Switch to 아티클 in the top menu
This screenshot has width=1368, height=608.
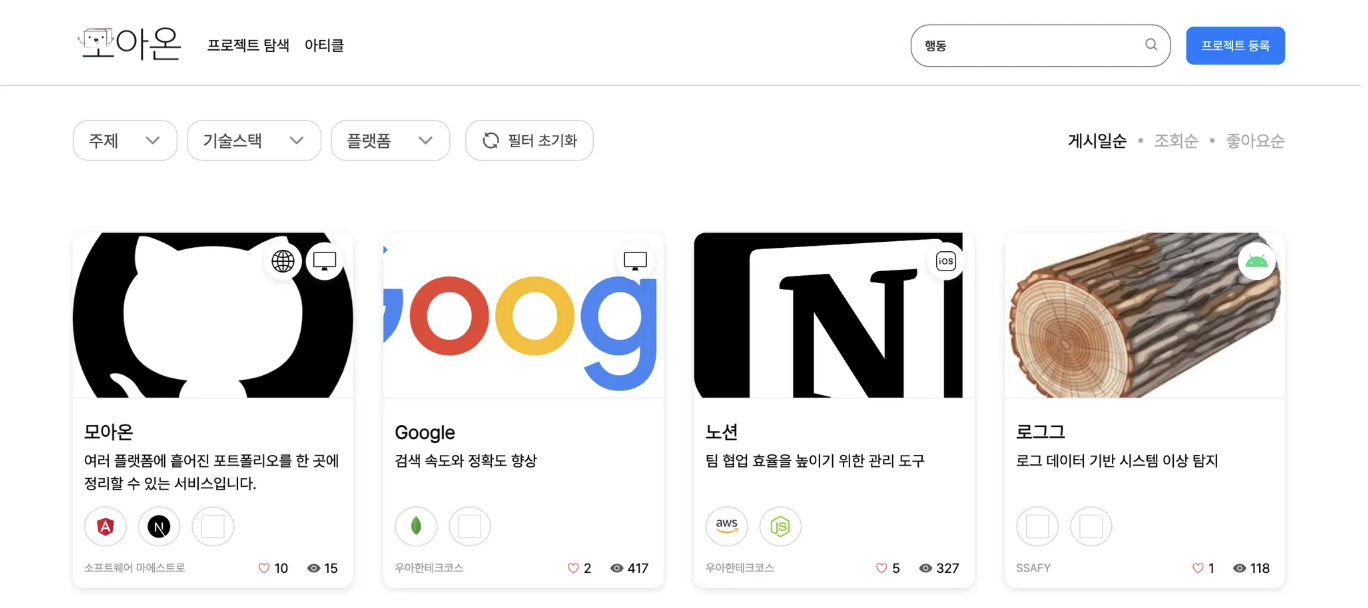tap(326, 45)
